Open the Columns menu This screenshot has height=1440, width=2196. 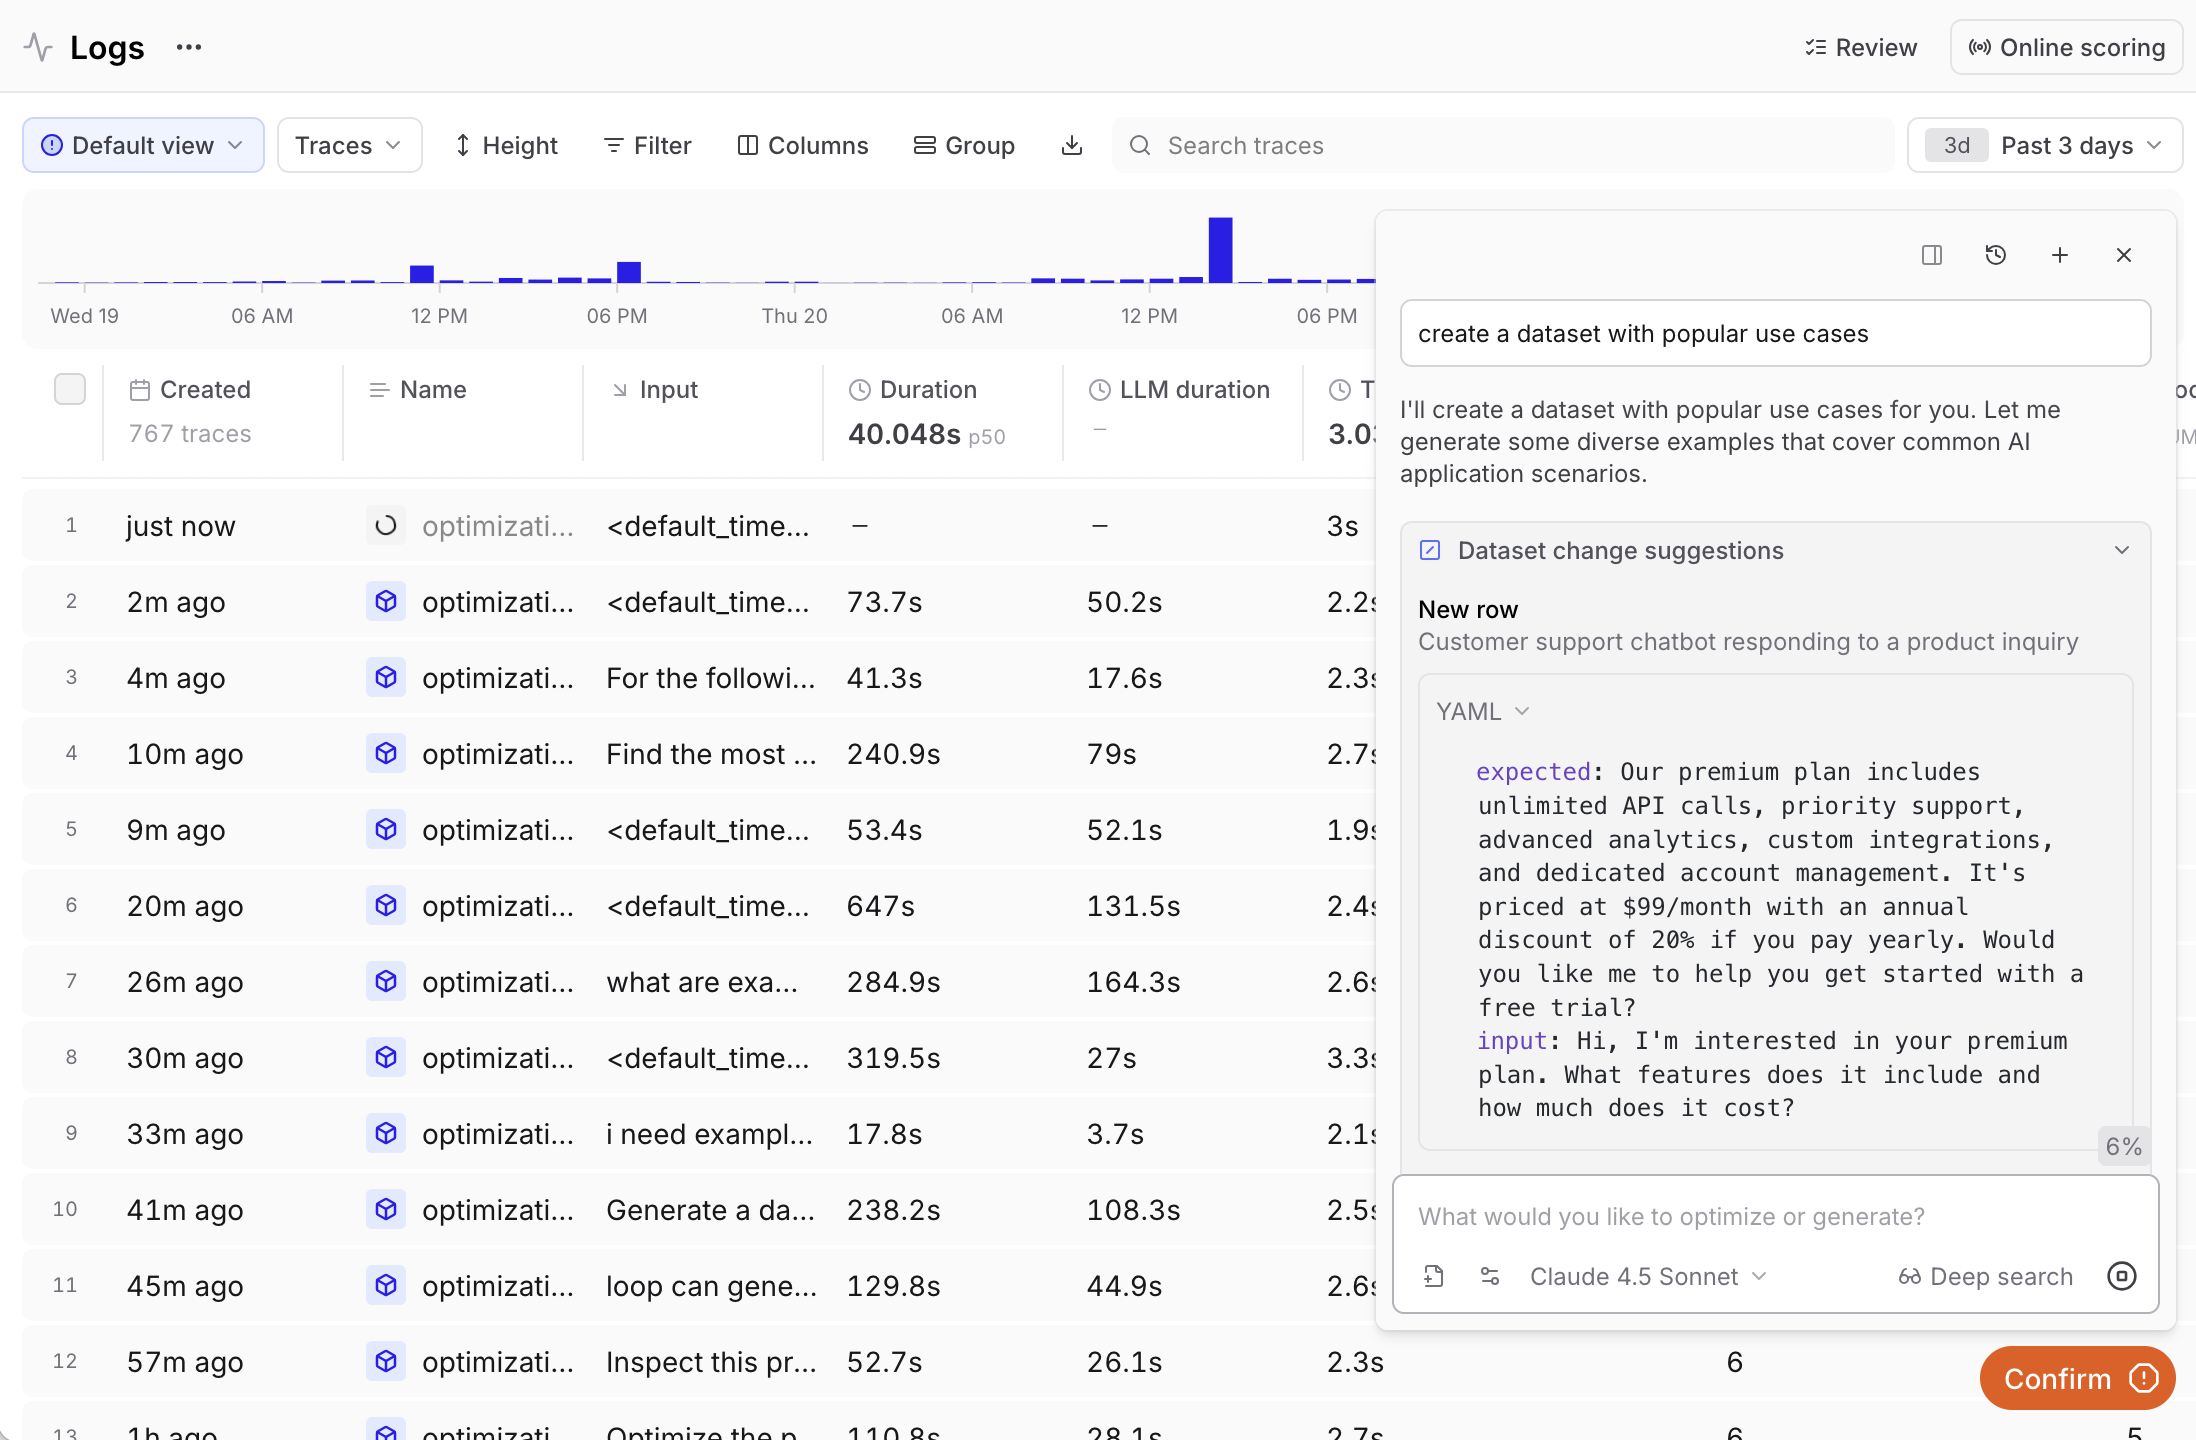(802, 145)
